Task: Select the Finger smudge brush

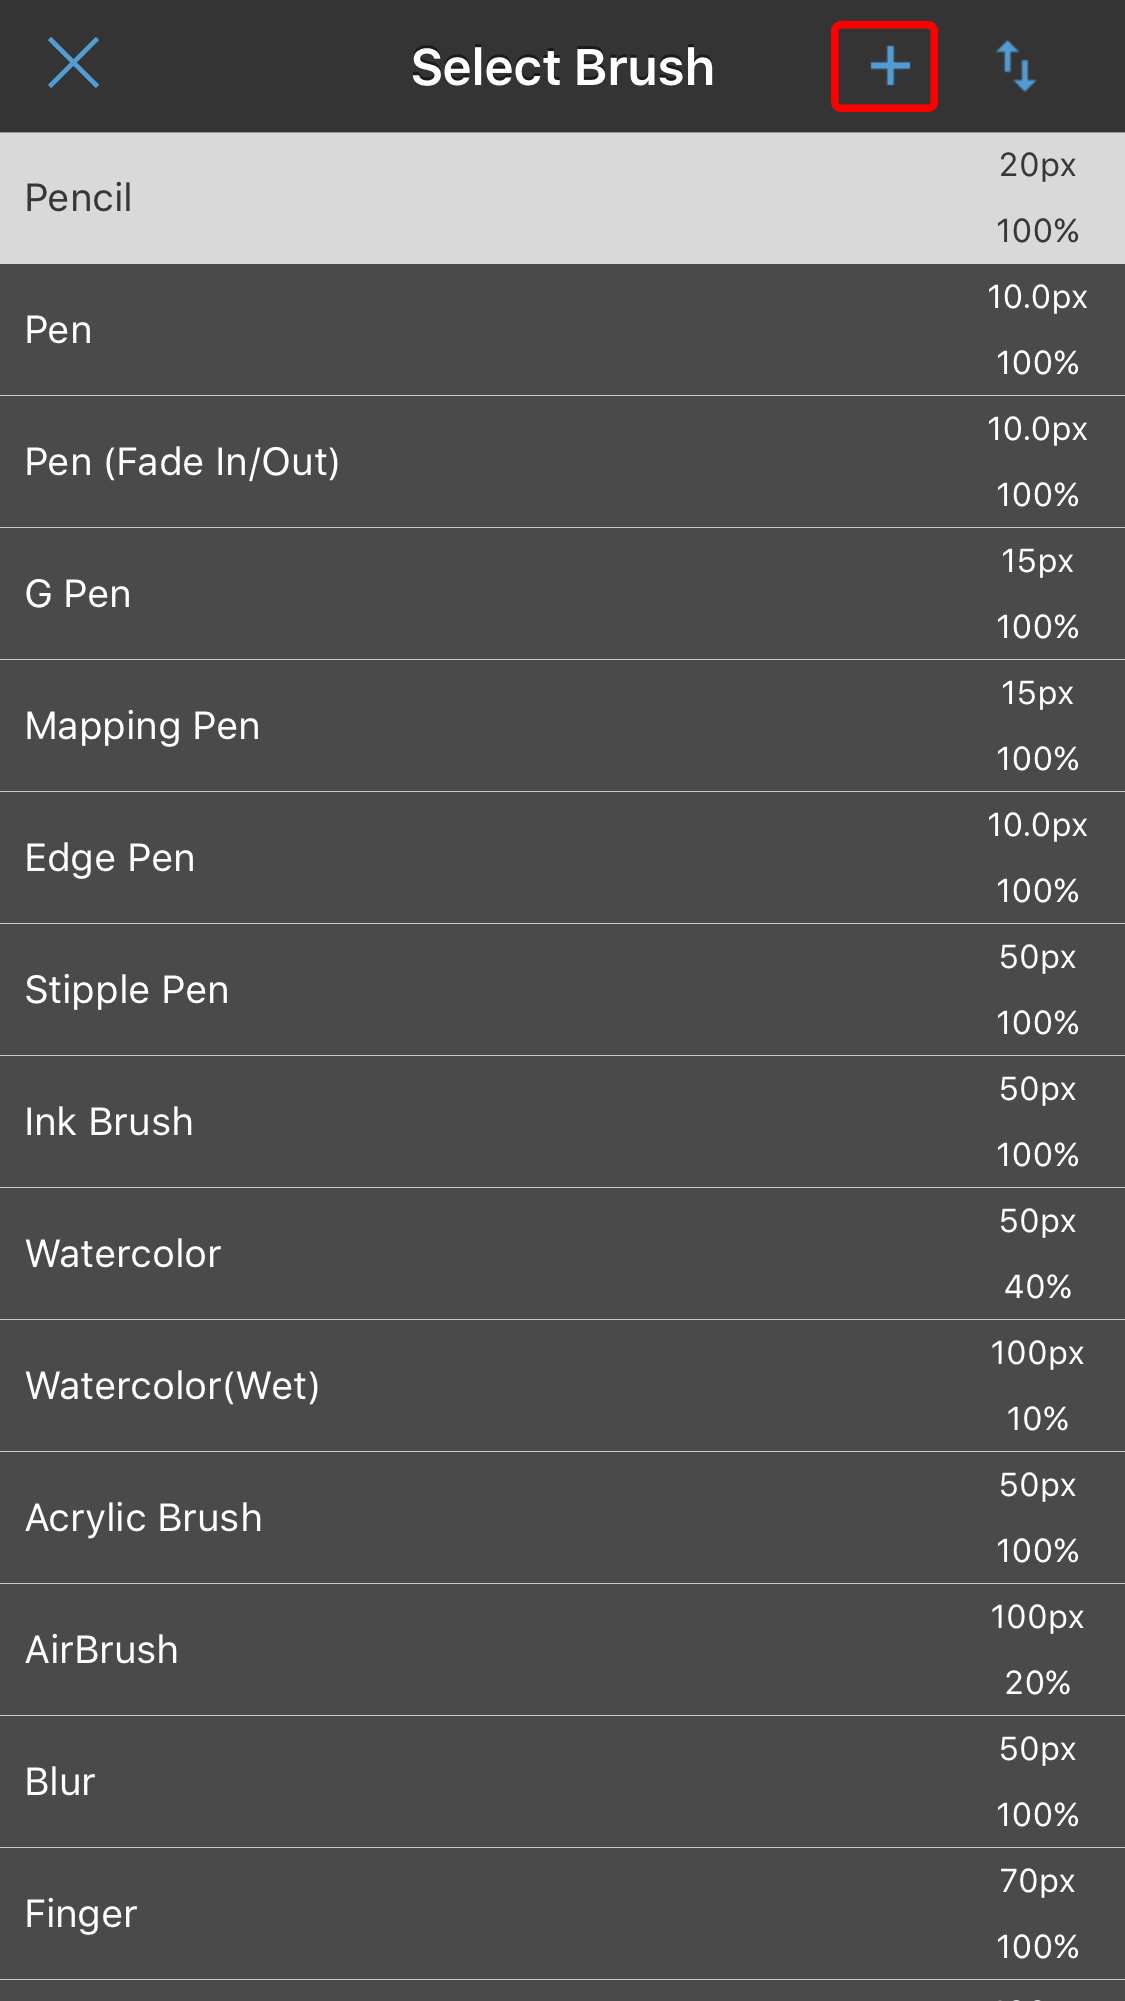Action: click(400, 1912)
